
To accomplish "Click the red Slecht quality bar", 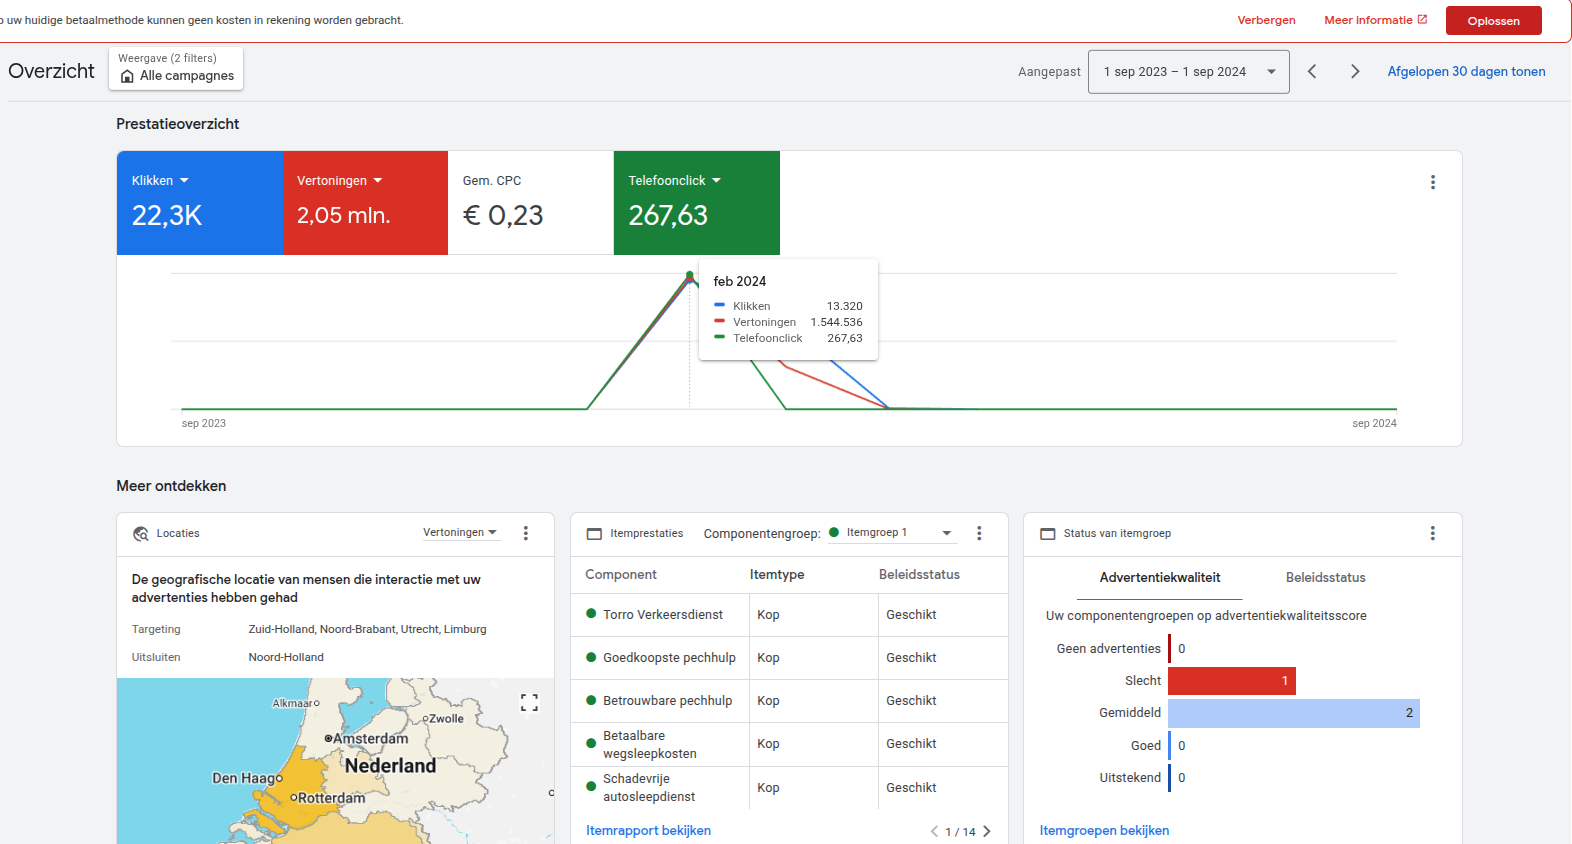I will click(x=1232, y=681).
